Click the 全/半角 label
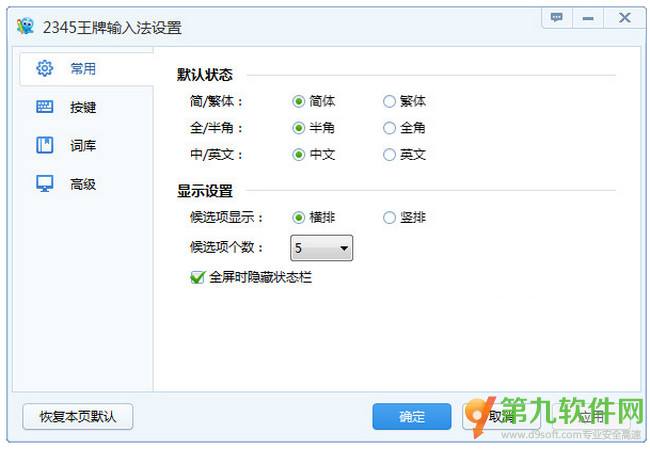650x449 pixels. 216,128
